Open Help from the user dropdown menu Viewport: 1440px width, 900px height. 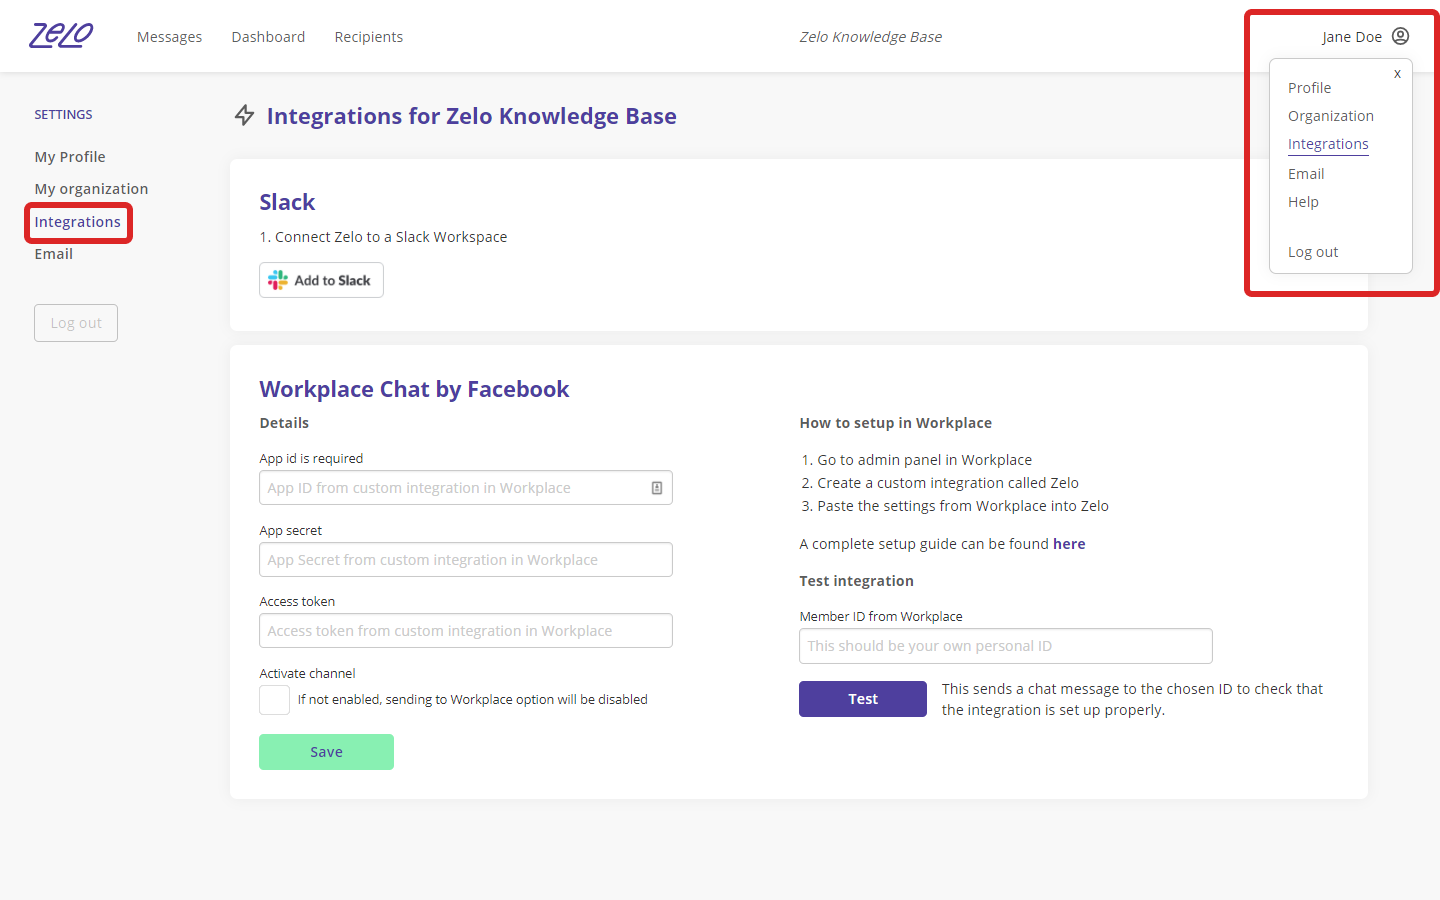(1303, 202)
